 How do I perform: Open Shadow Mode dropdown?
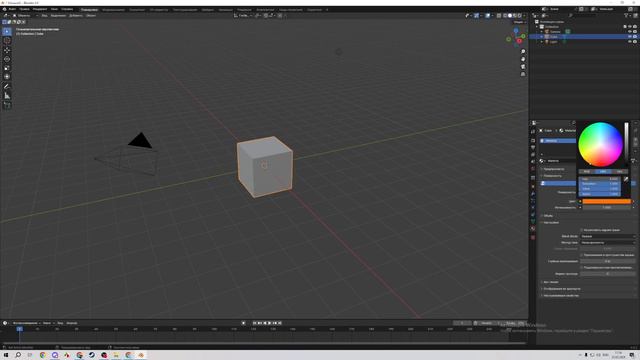(608, 242)
